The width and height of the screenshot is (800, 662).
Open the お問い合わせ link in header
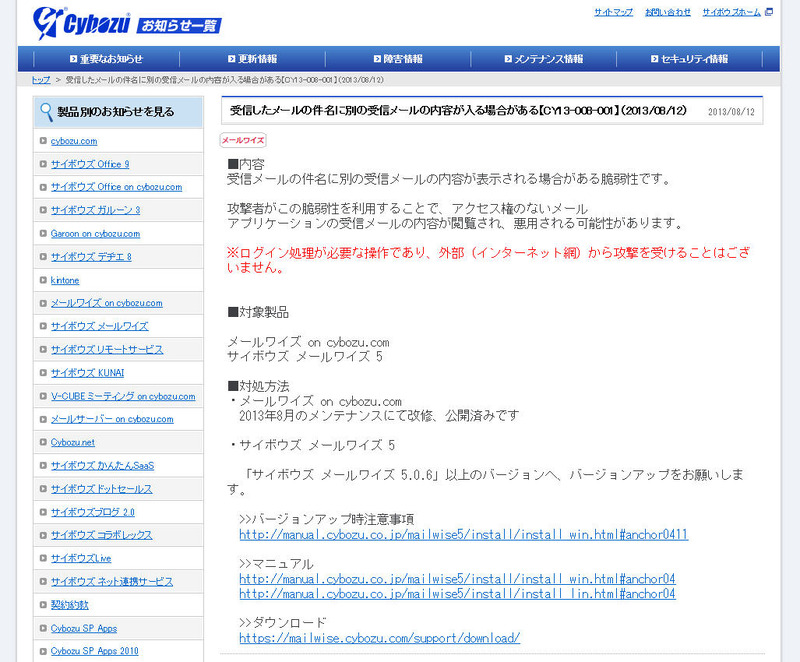667,12
